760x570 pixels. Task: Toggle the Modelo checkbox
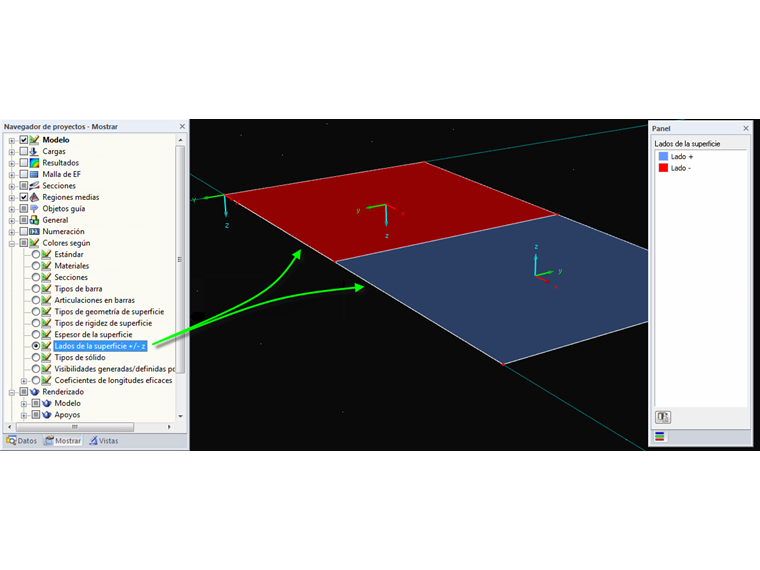[24, 140]
